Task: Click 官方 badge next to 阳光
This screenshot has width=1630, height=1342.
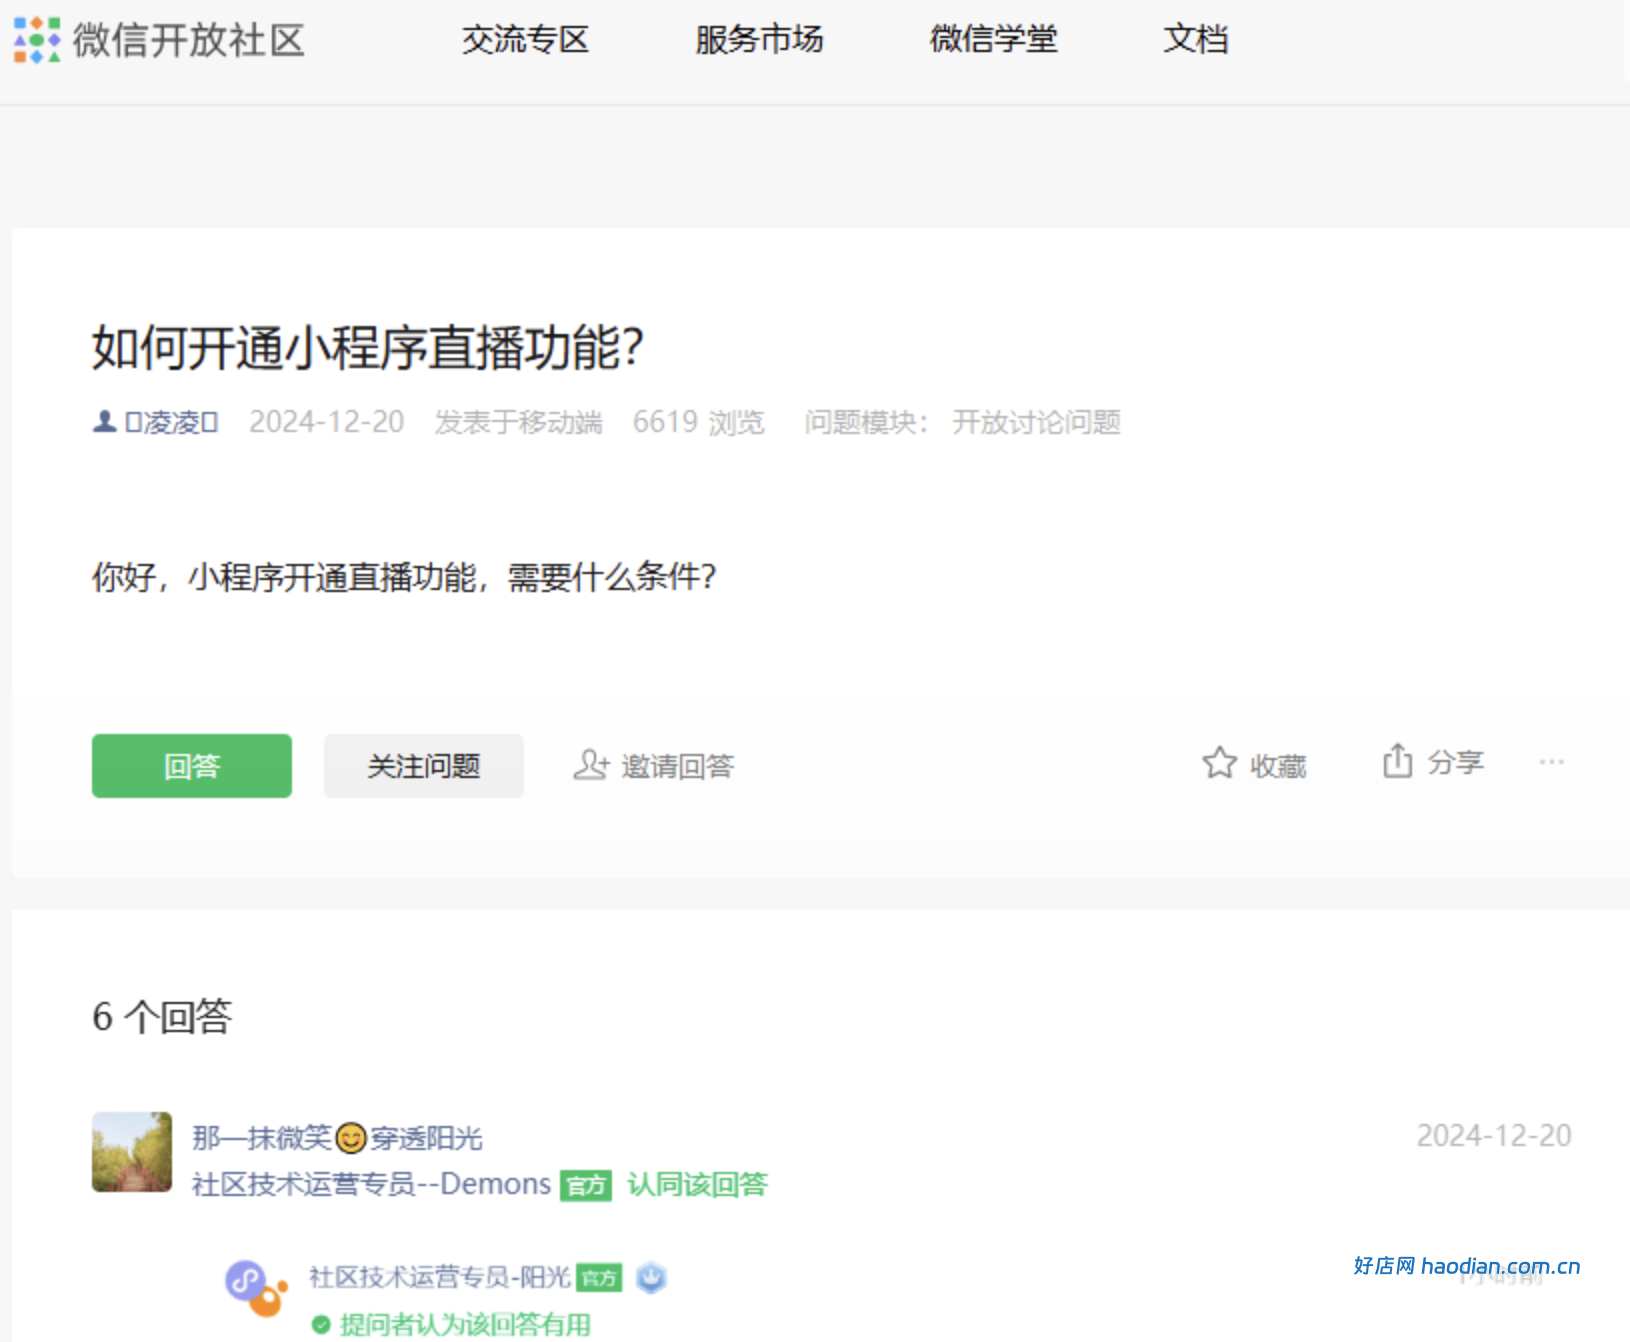Action: [599, 1278]
